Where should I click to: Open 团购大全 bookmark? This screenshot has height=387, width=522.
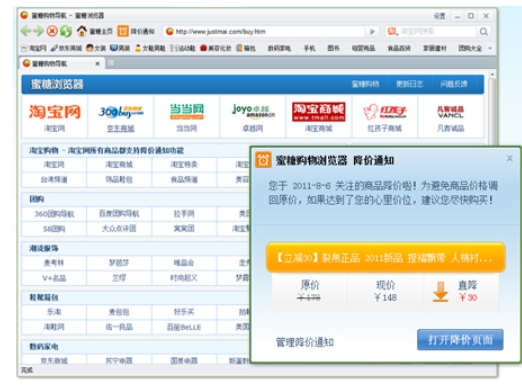[470, 48]
